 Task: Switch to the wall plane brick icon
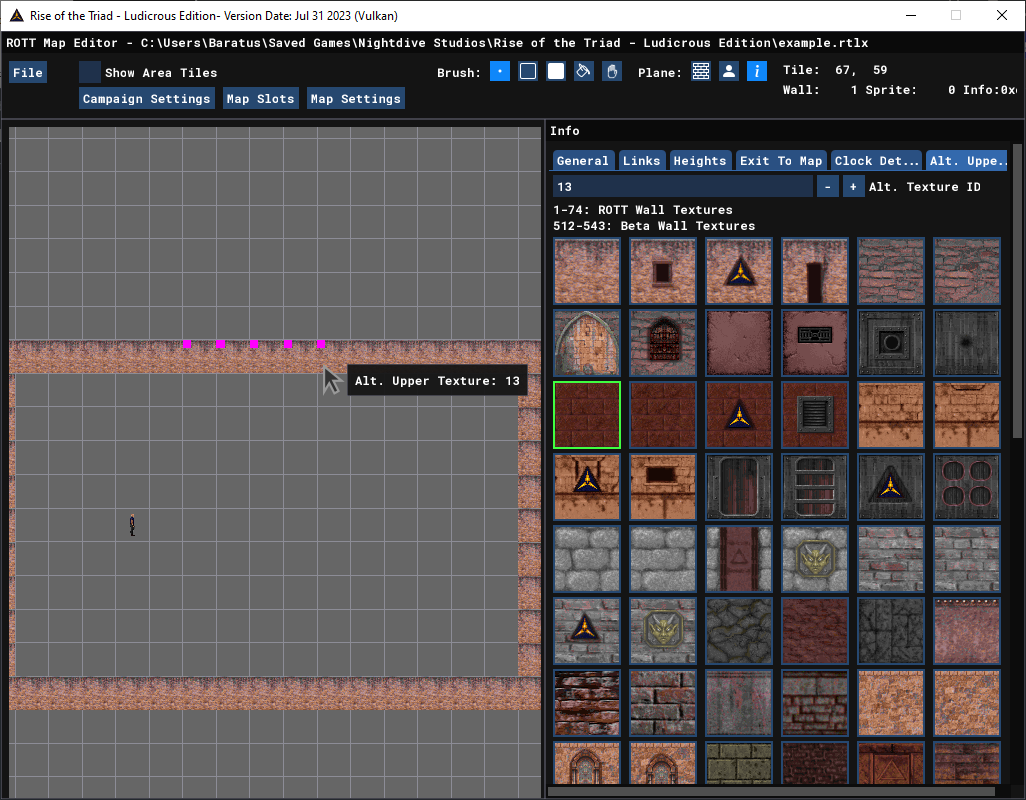click(x=701, y=71)
